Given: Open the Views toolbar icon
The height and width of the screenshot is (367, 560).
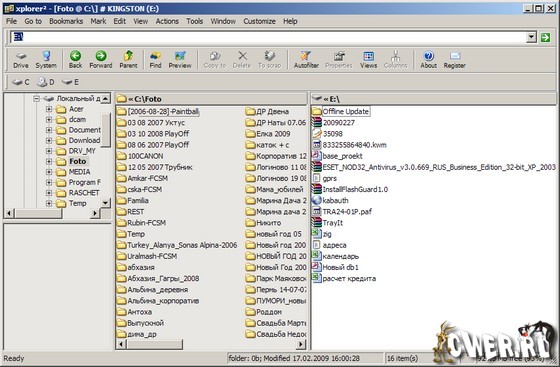Looking at the screenshot, I should coord(368,60).
